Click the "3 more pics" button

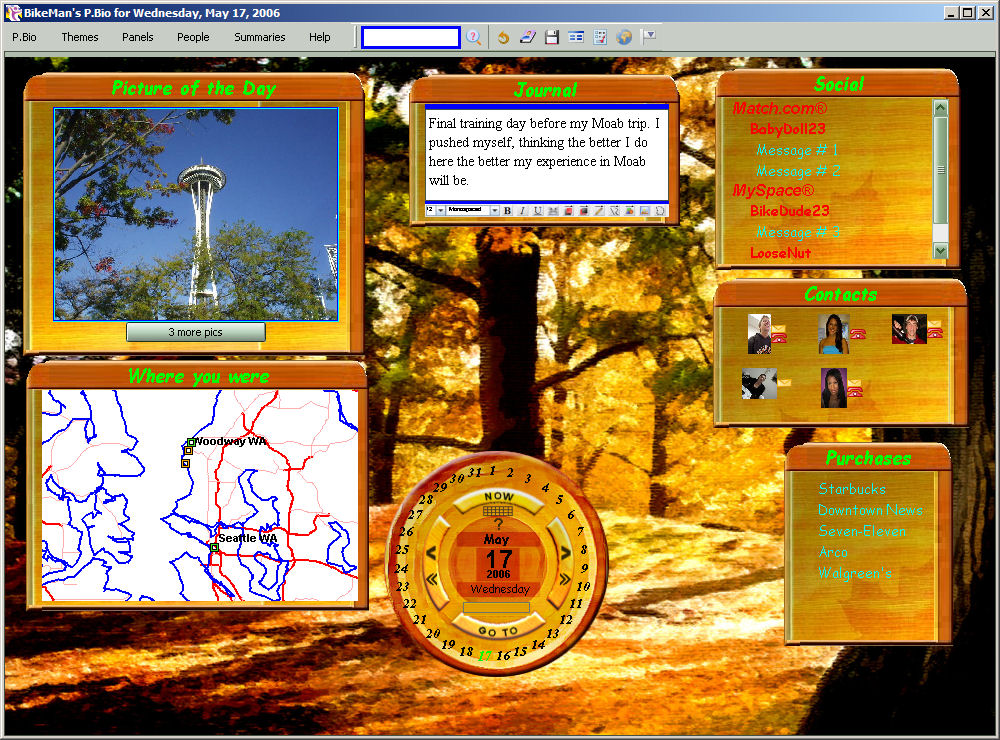196,332
